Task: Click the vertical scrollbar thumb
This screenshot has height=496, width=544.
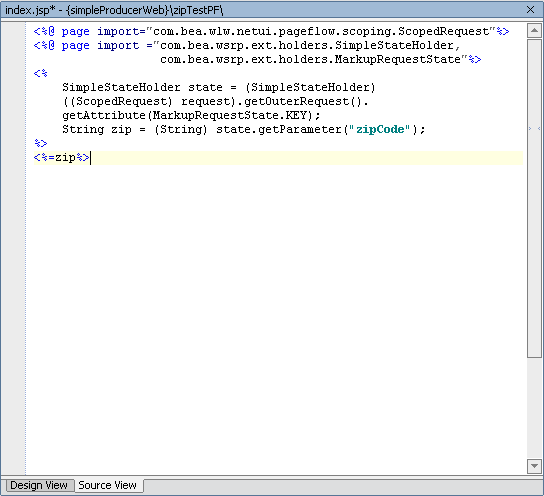Action: [x=534, y=198]
